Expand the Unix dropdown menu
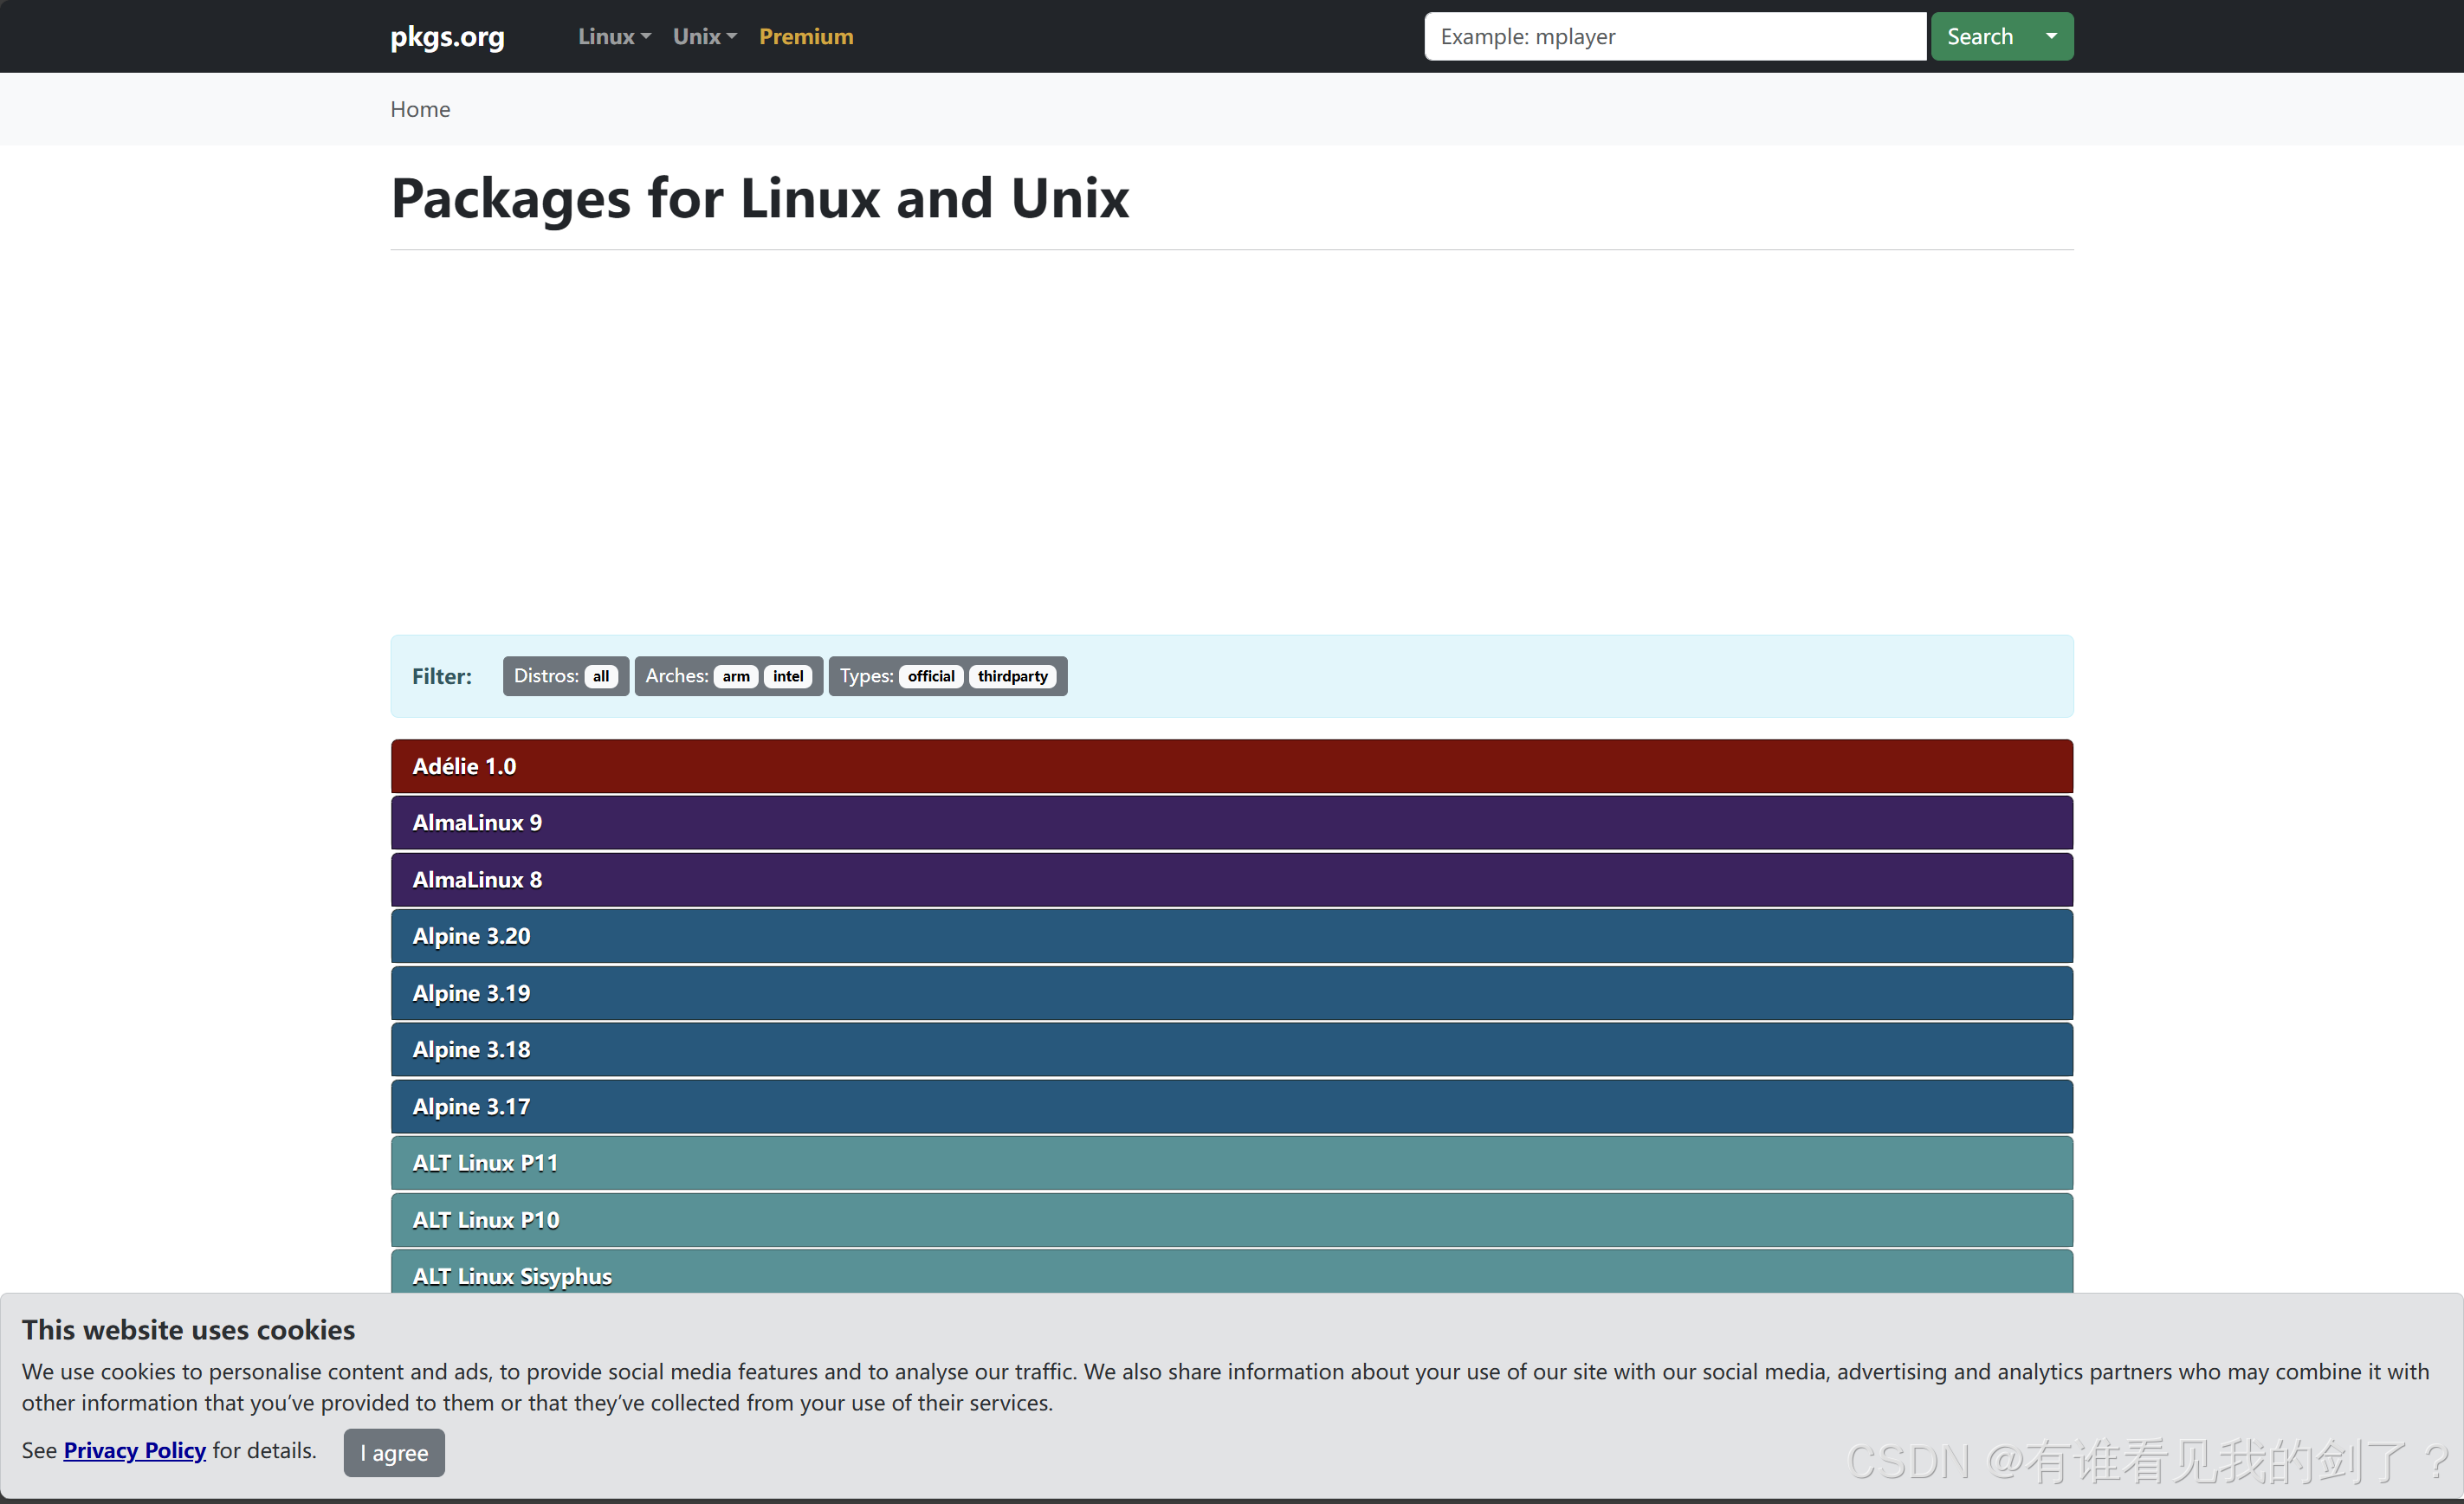Image resolution: width=2464 pixels, height=1504 pixels. click(704, 36)
